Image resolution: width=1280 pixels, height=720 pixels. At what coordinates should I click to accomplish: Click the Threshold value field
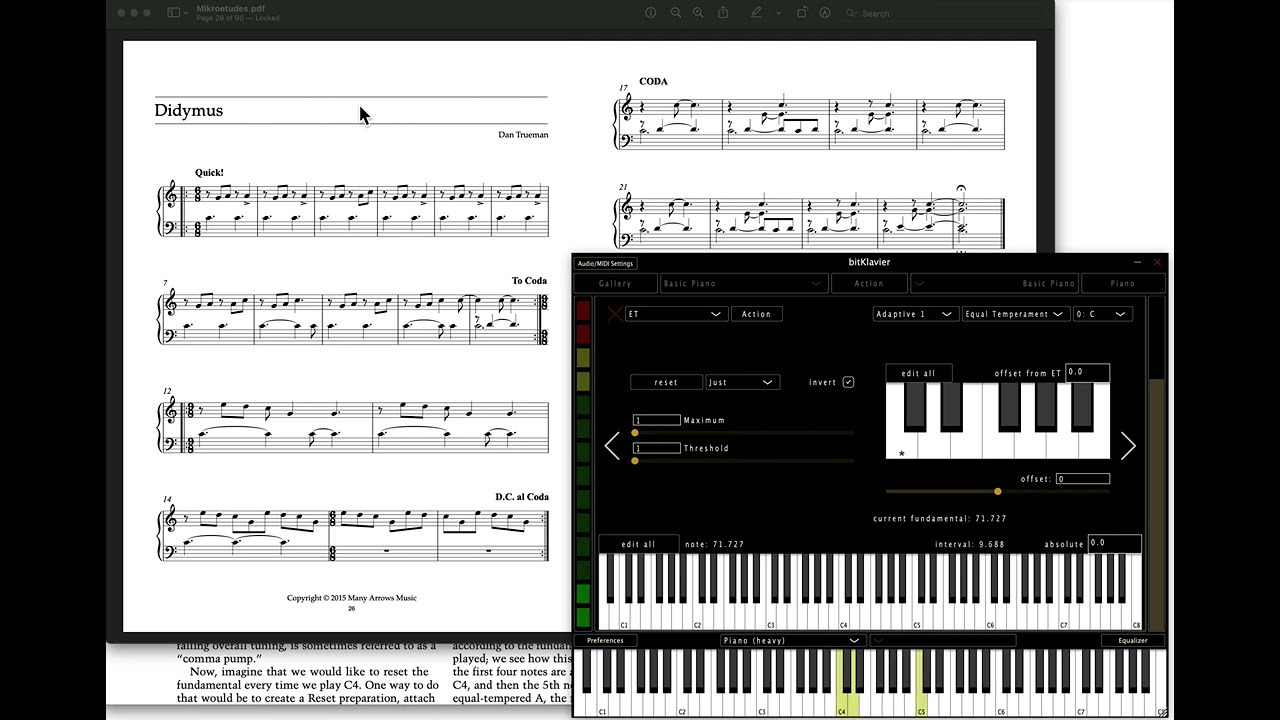click(x=656, y=448)
